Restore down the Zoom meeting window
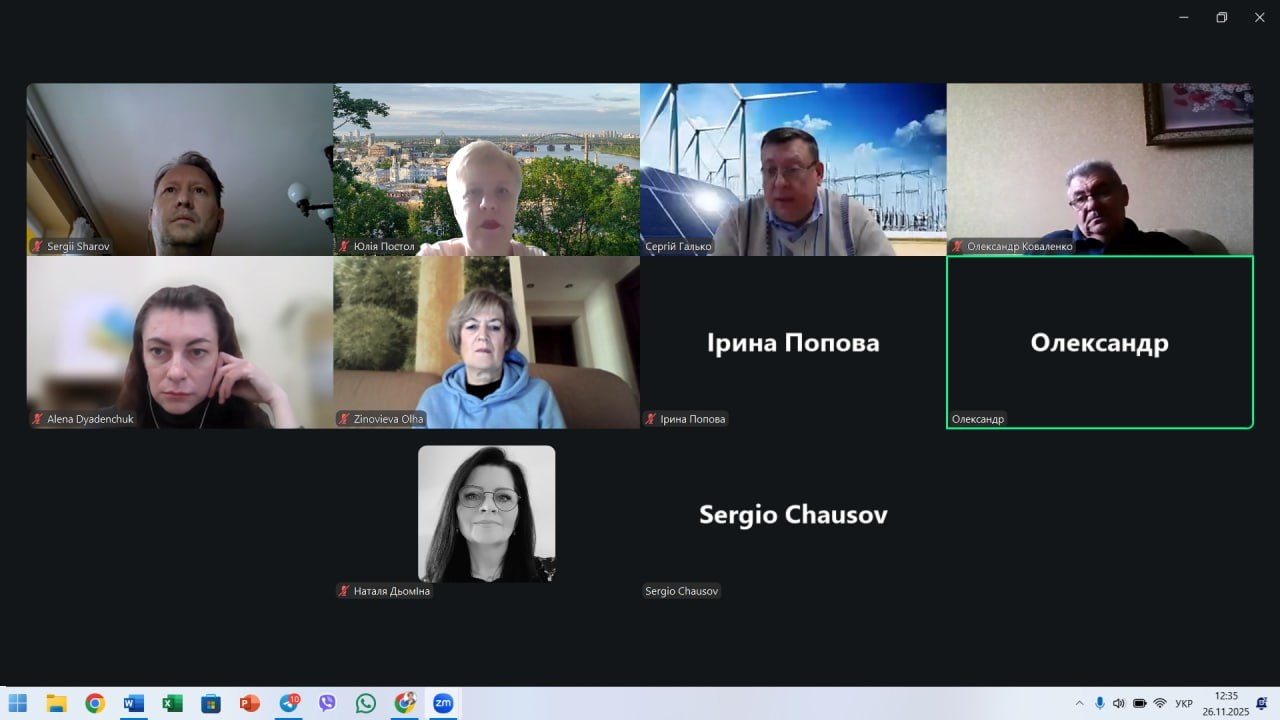 (x=1221, y=17)
